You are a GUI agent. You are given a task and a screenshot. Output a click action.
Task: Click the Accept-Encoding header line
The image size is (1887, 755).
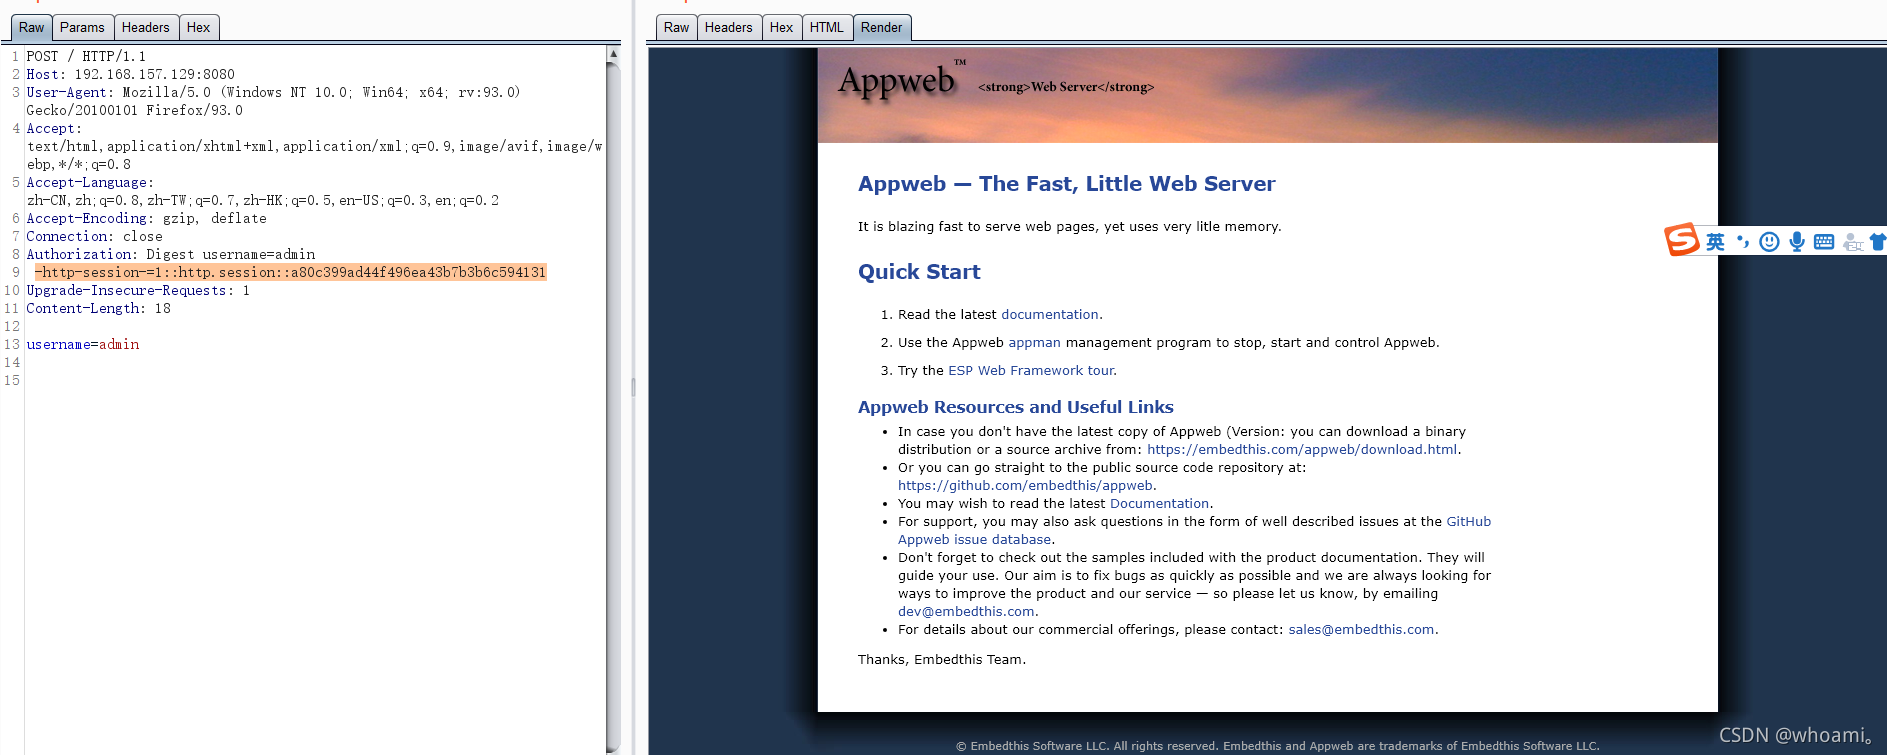coord(147,218)
